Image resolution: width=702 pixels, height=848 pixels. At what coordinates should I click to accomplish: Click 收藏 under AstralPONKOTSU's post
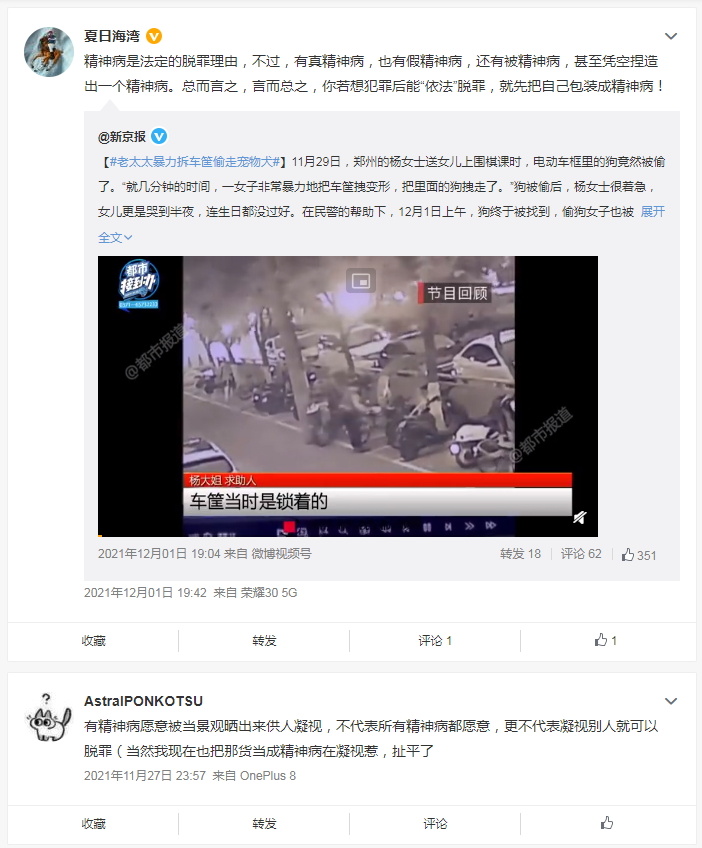pyautogui.click(x=94, y=823)
